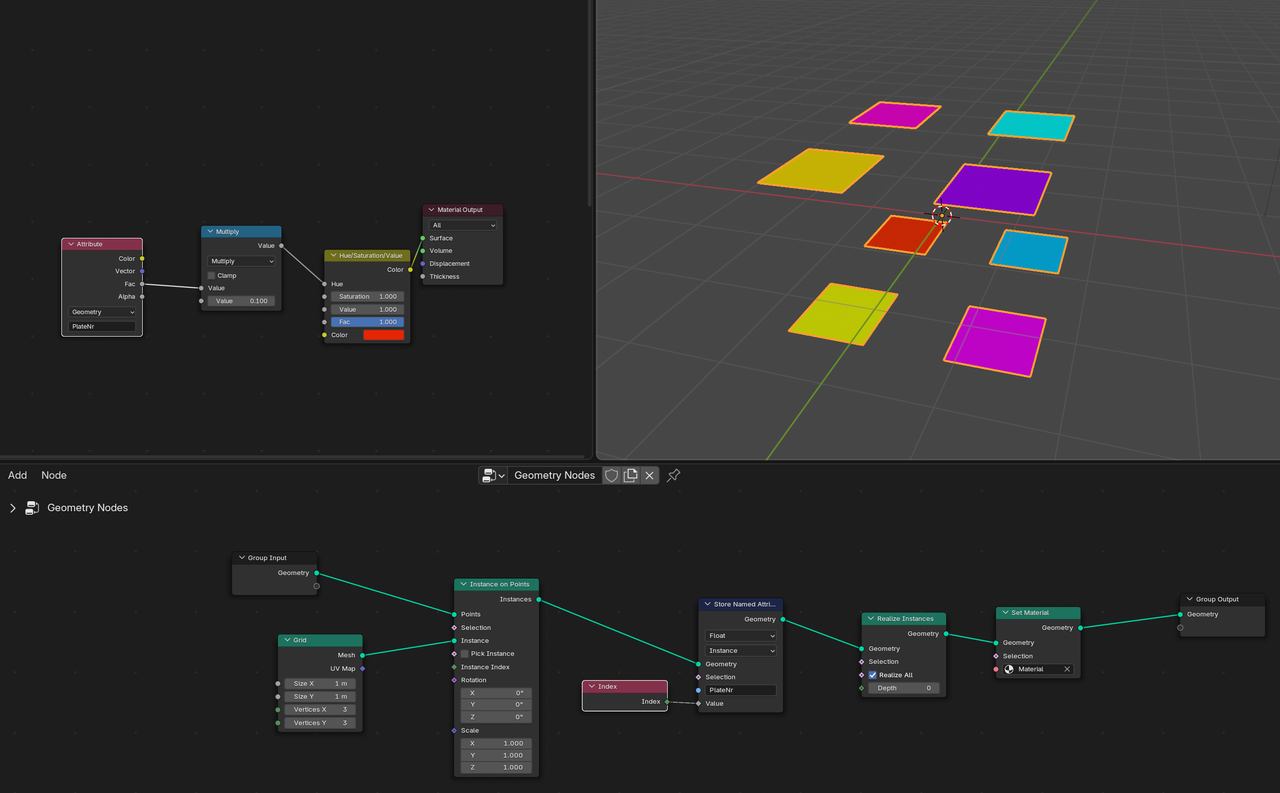Open the node group browse icon

[492, 475]
